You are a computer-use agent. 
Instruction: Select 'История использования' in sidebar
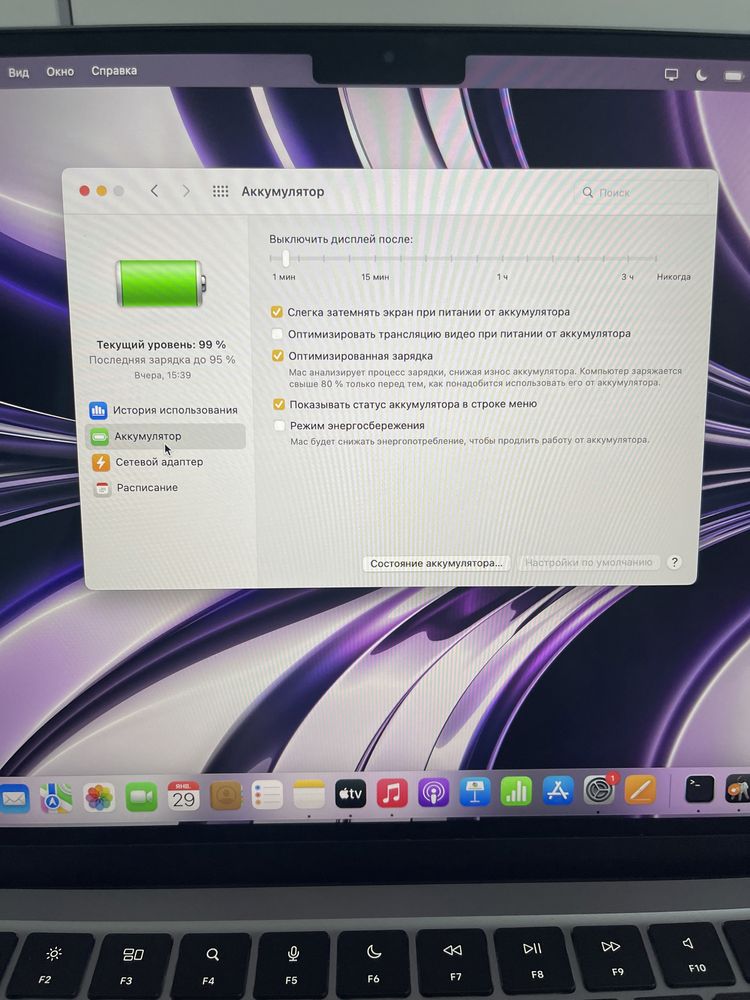pyautogui.click(x=164, y=410)
